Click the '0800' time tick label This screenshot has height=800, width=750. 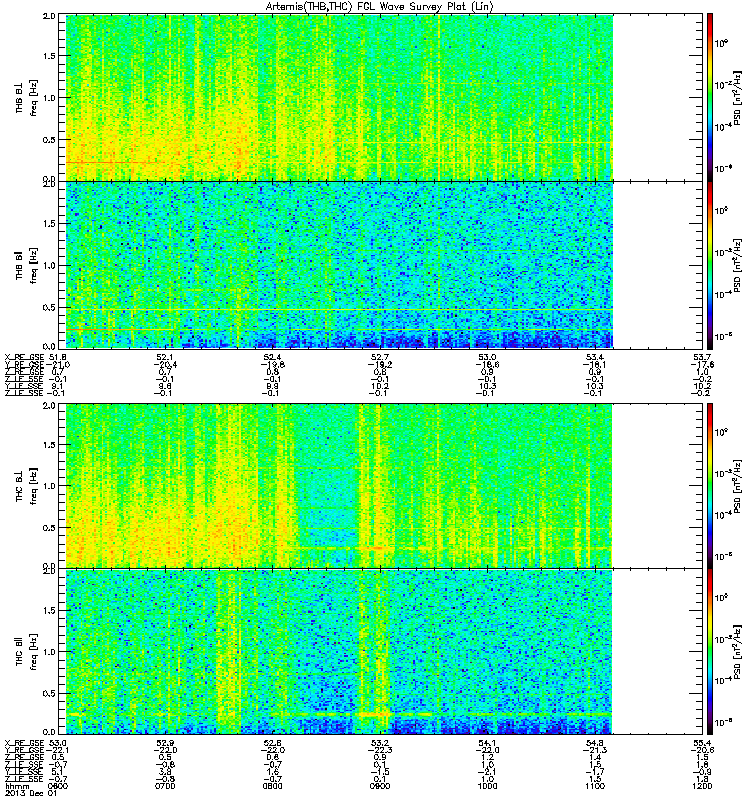point(272,786)
